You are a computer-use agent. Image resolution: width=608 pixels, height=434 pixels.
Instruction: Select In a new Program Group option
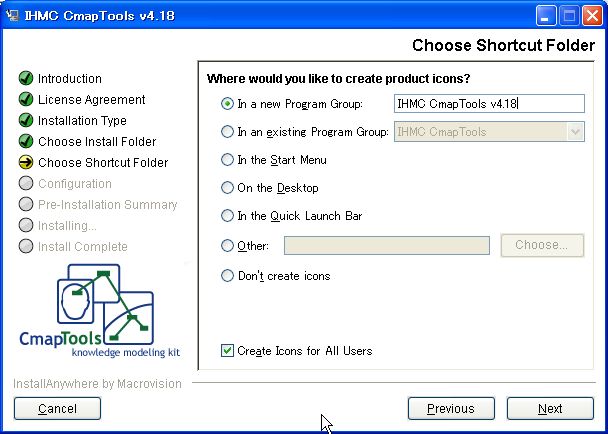coord(227,103)
